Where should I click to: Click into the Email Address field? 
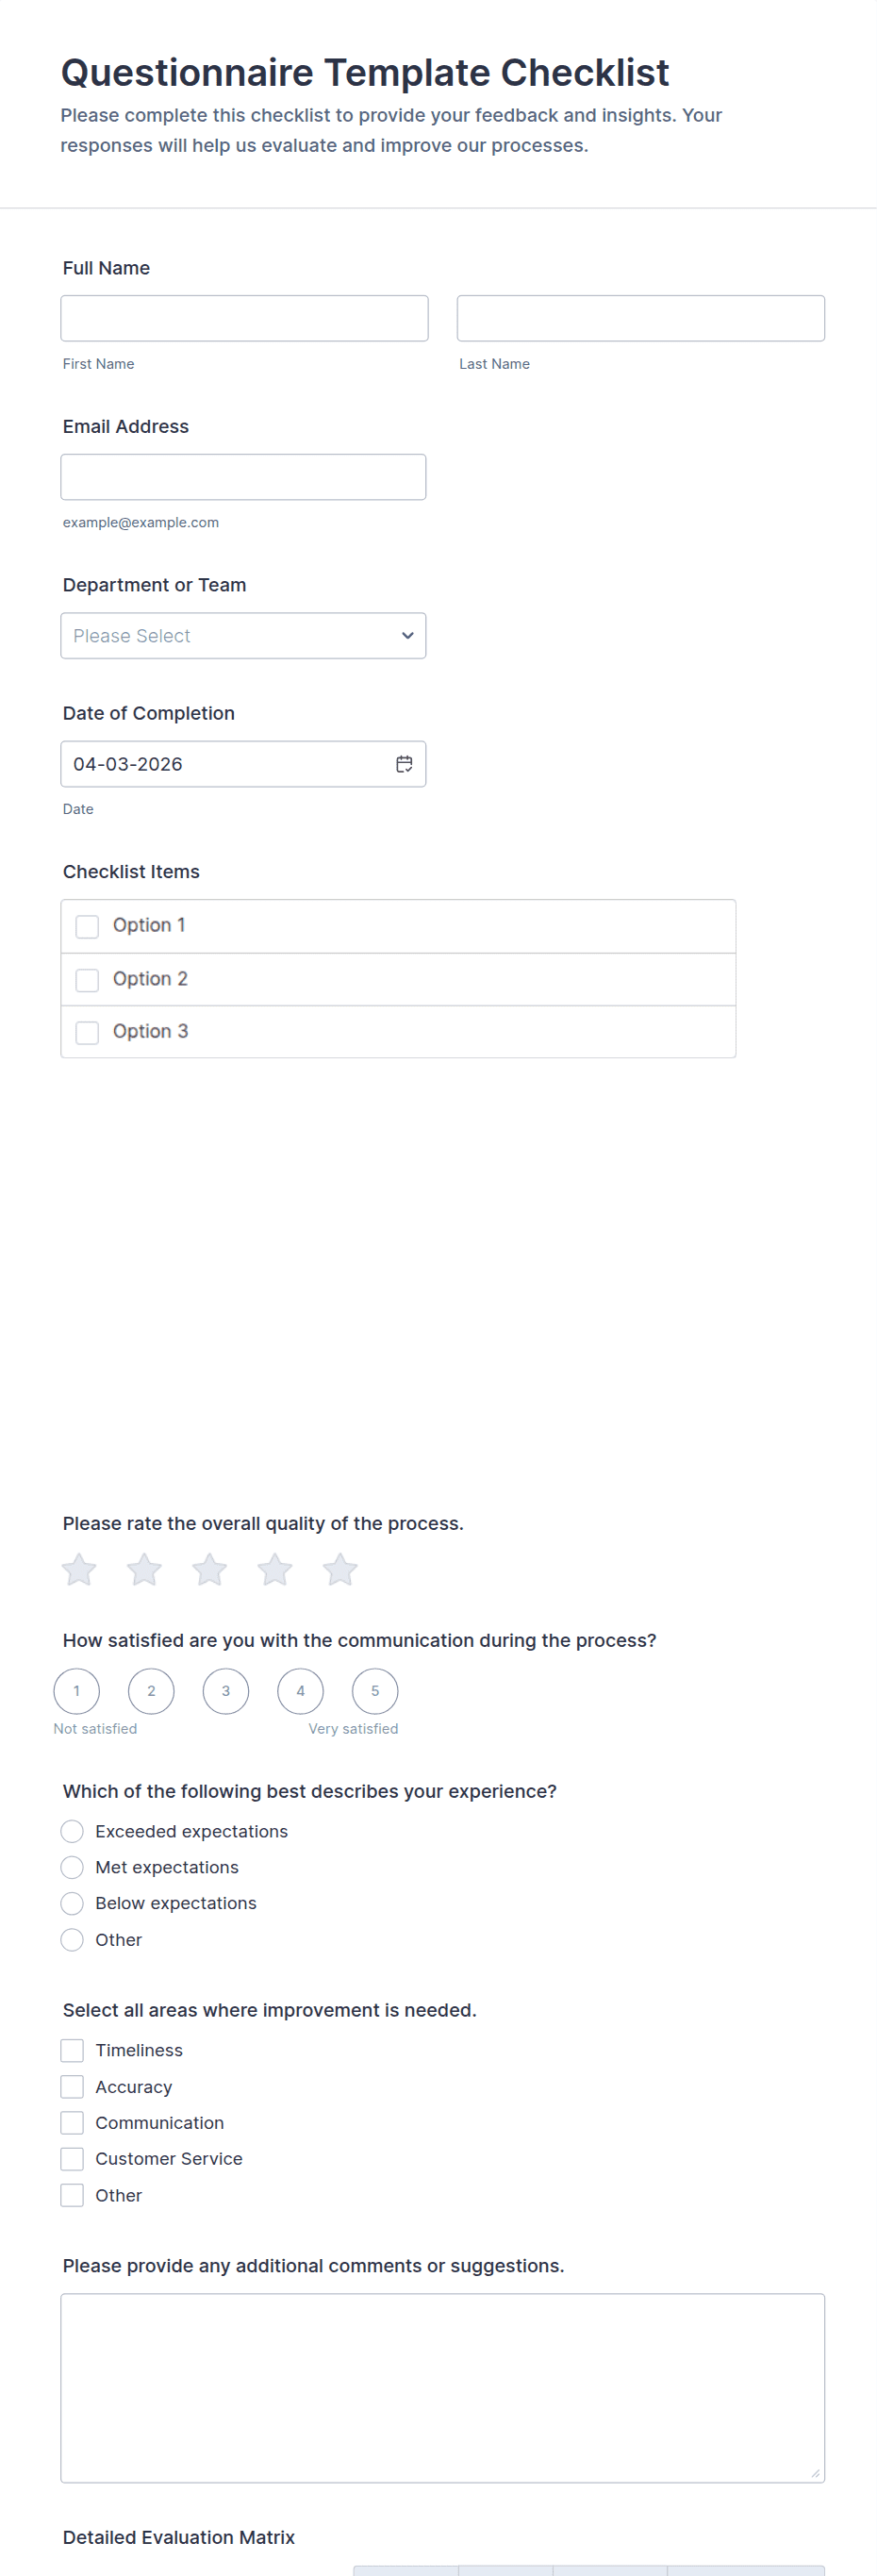click(x=243, y=477)
